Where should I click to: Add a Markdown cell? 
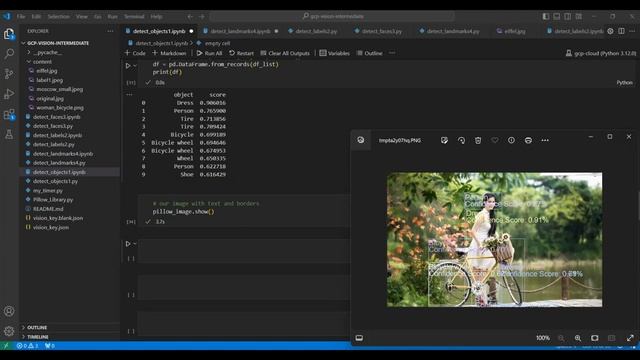(x=169, y=53)
